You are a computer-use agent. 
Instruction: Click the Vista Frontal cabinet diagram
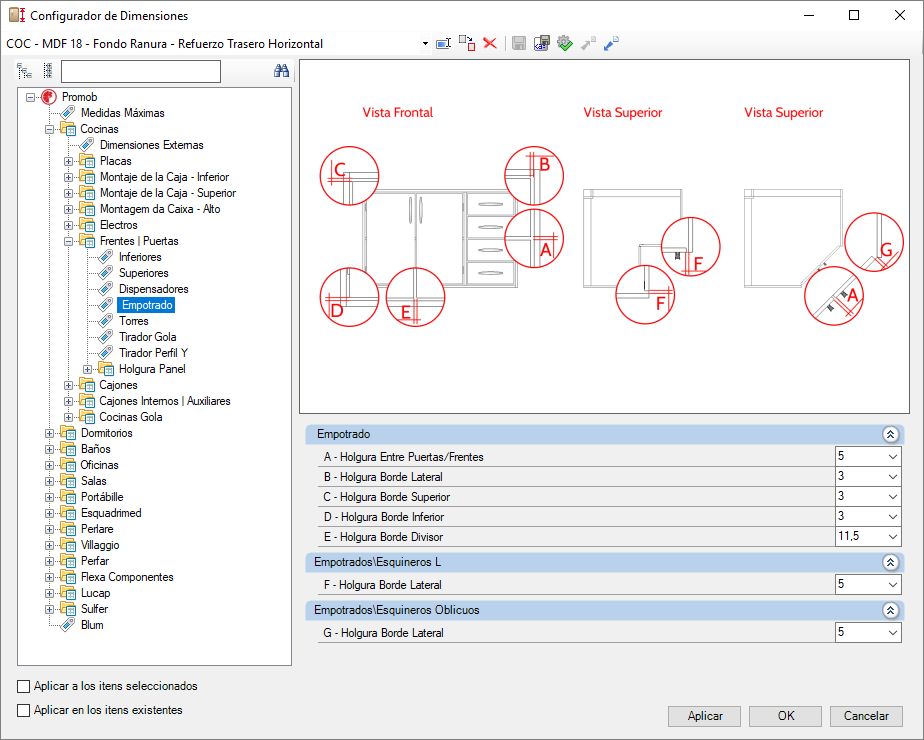[441, 236]
